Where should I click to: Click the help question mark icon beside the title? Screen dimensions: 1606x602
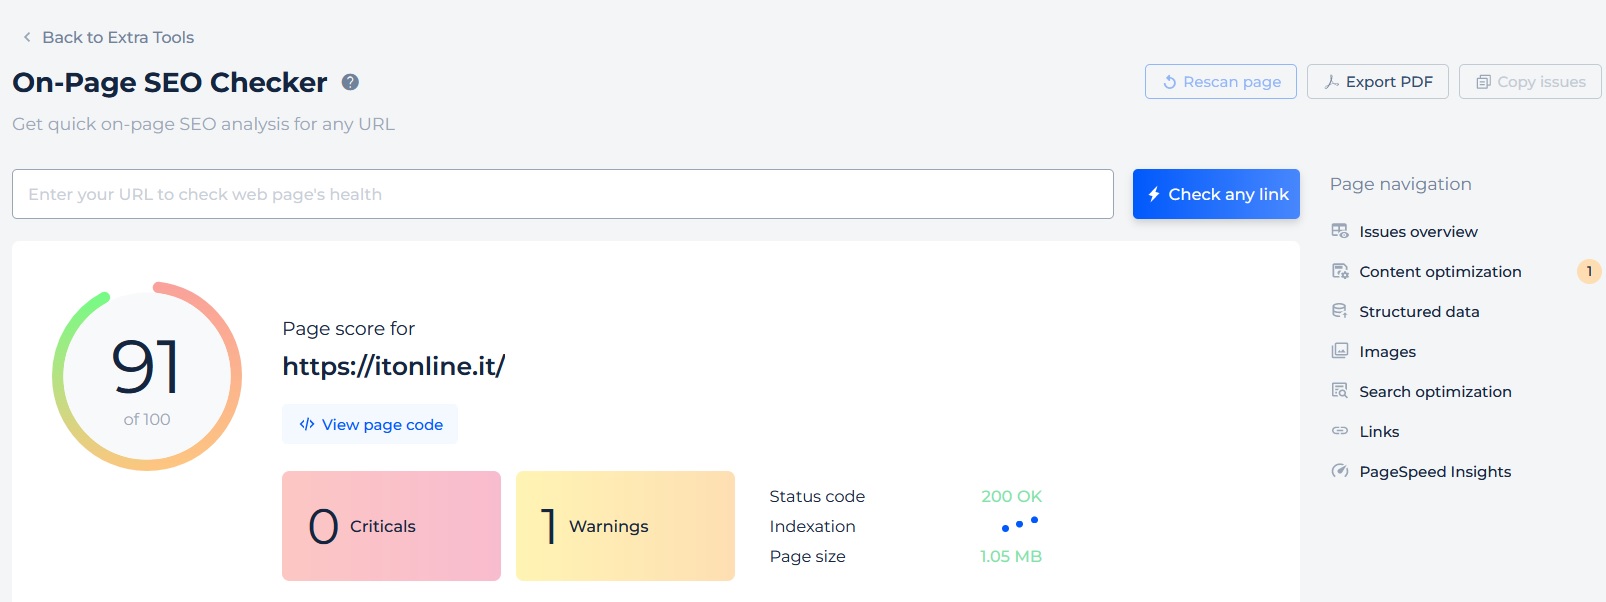coord(350,82)
